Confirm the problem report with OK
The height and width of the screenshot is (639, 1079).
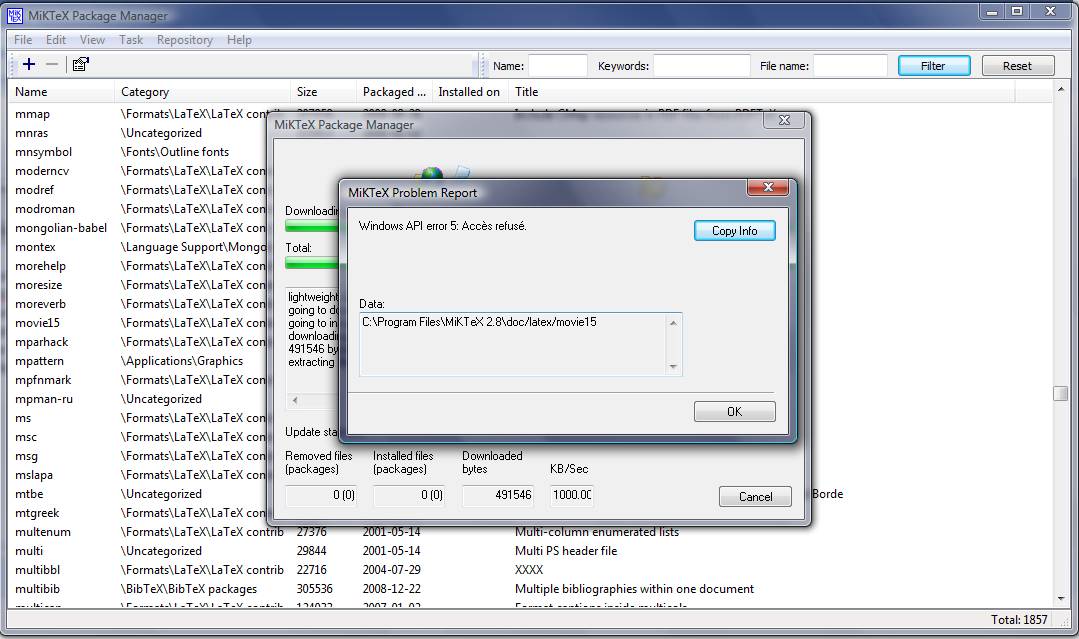734,411
